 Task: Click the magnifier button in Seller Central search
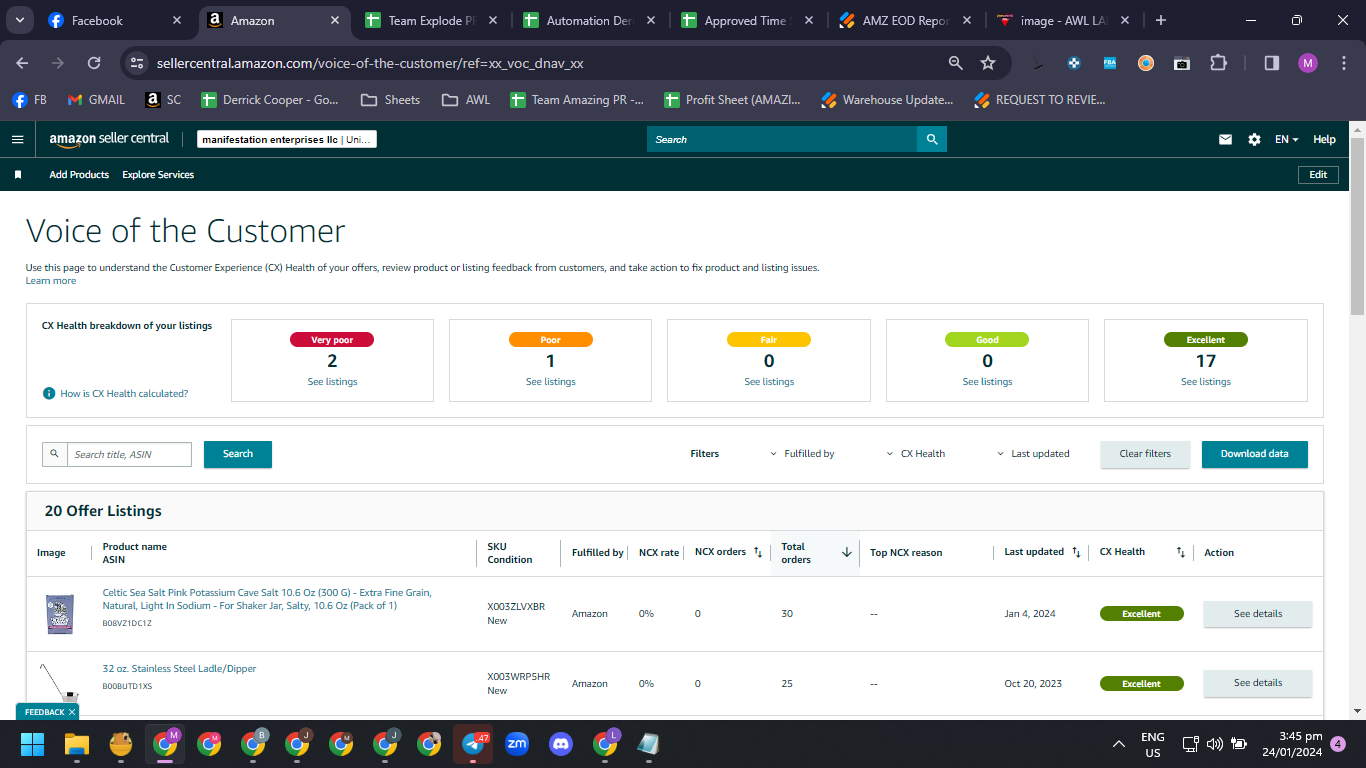point(932,139)
